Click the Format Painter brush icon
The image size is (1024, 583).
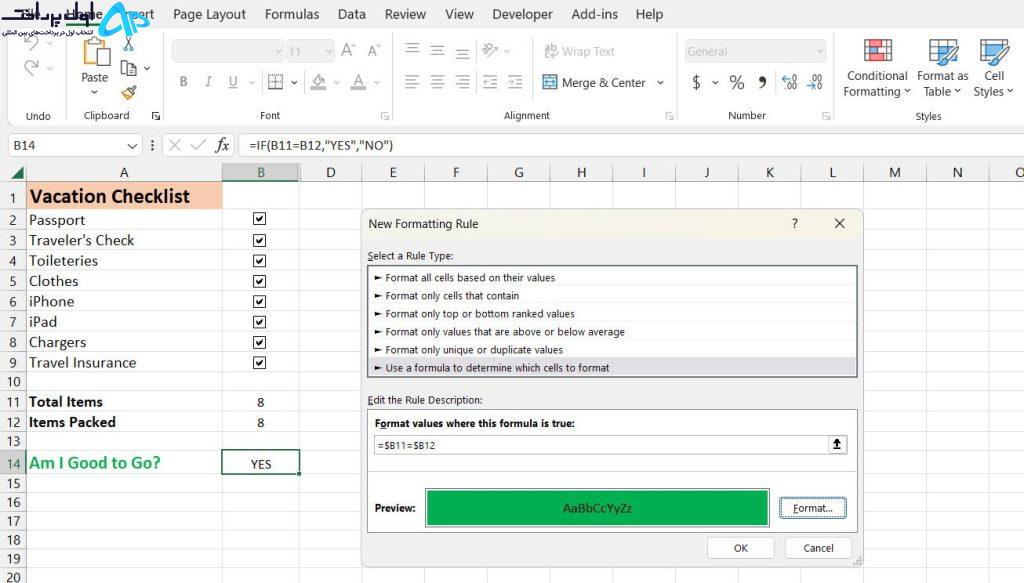coord(129,93)
